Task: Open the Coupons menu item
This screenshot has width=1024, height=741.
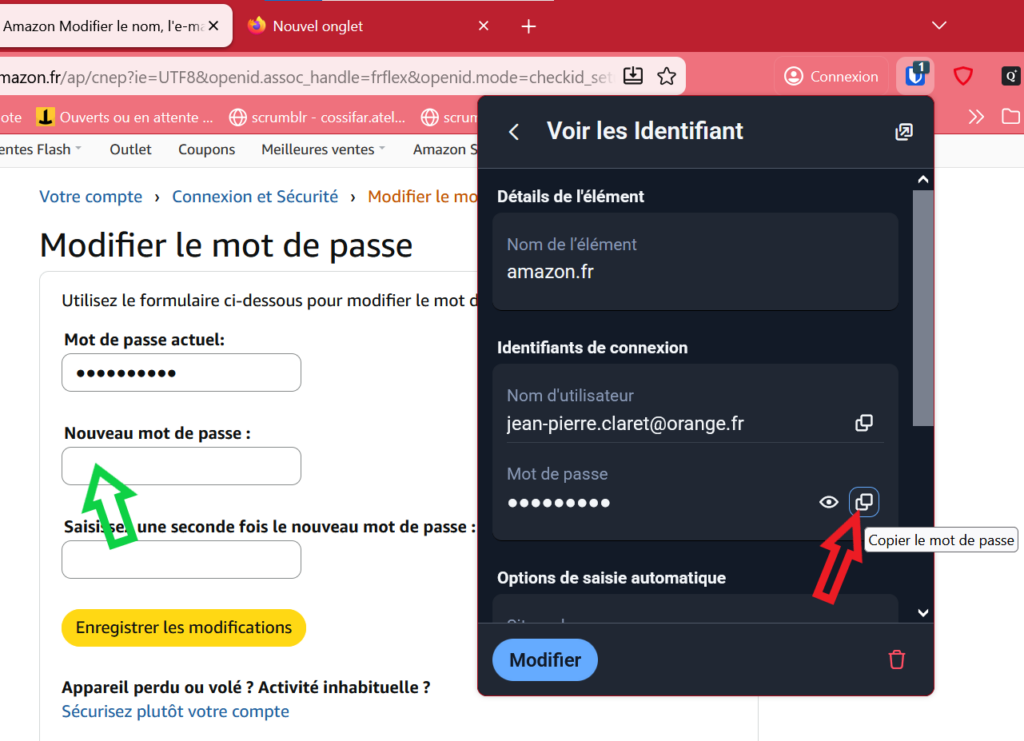Action: [x=206, y=150]
